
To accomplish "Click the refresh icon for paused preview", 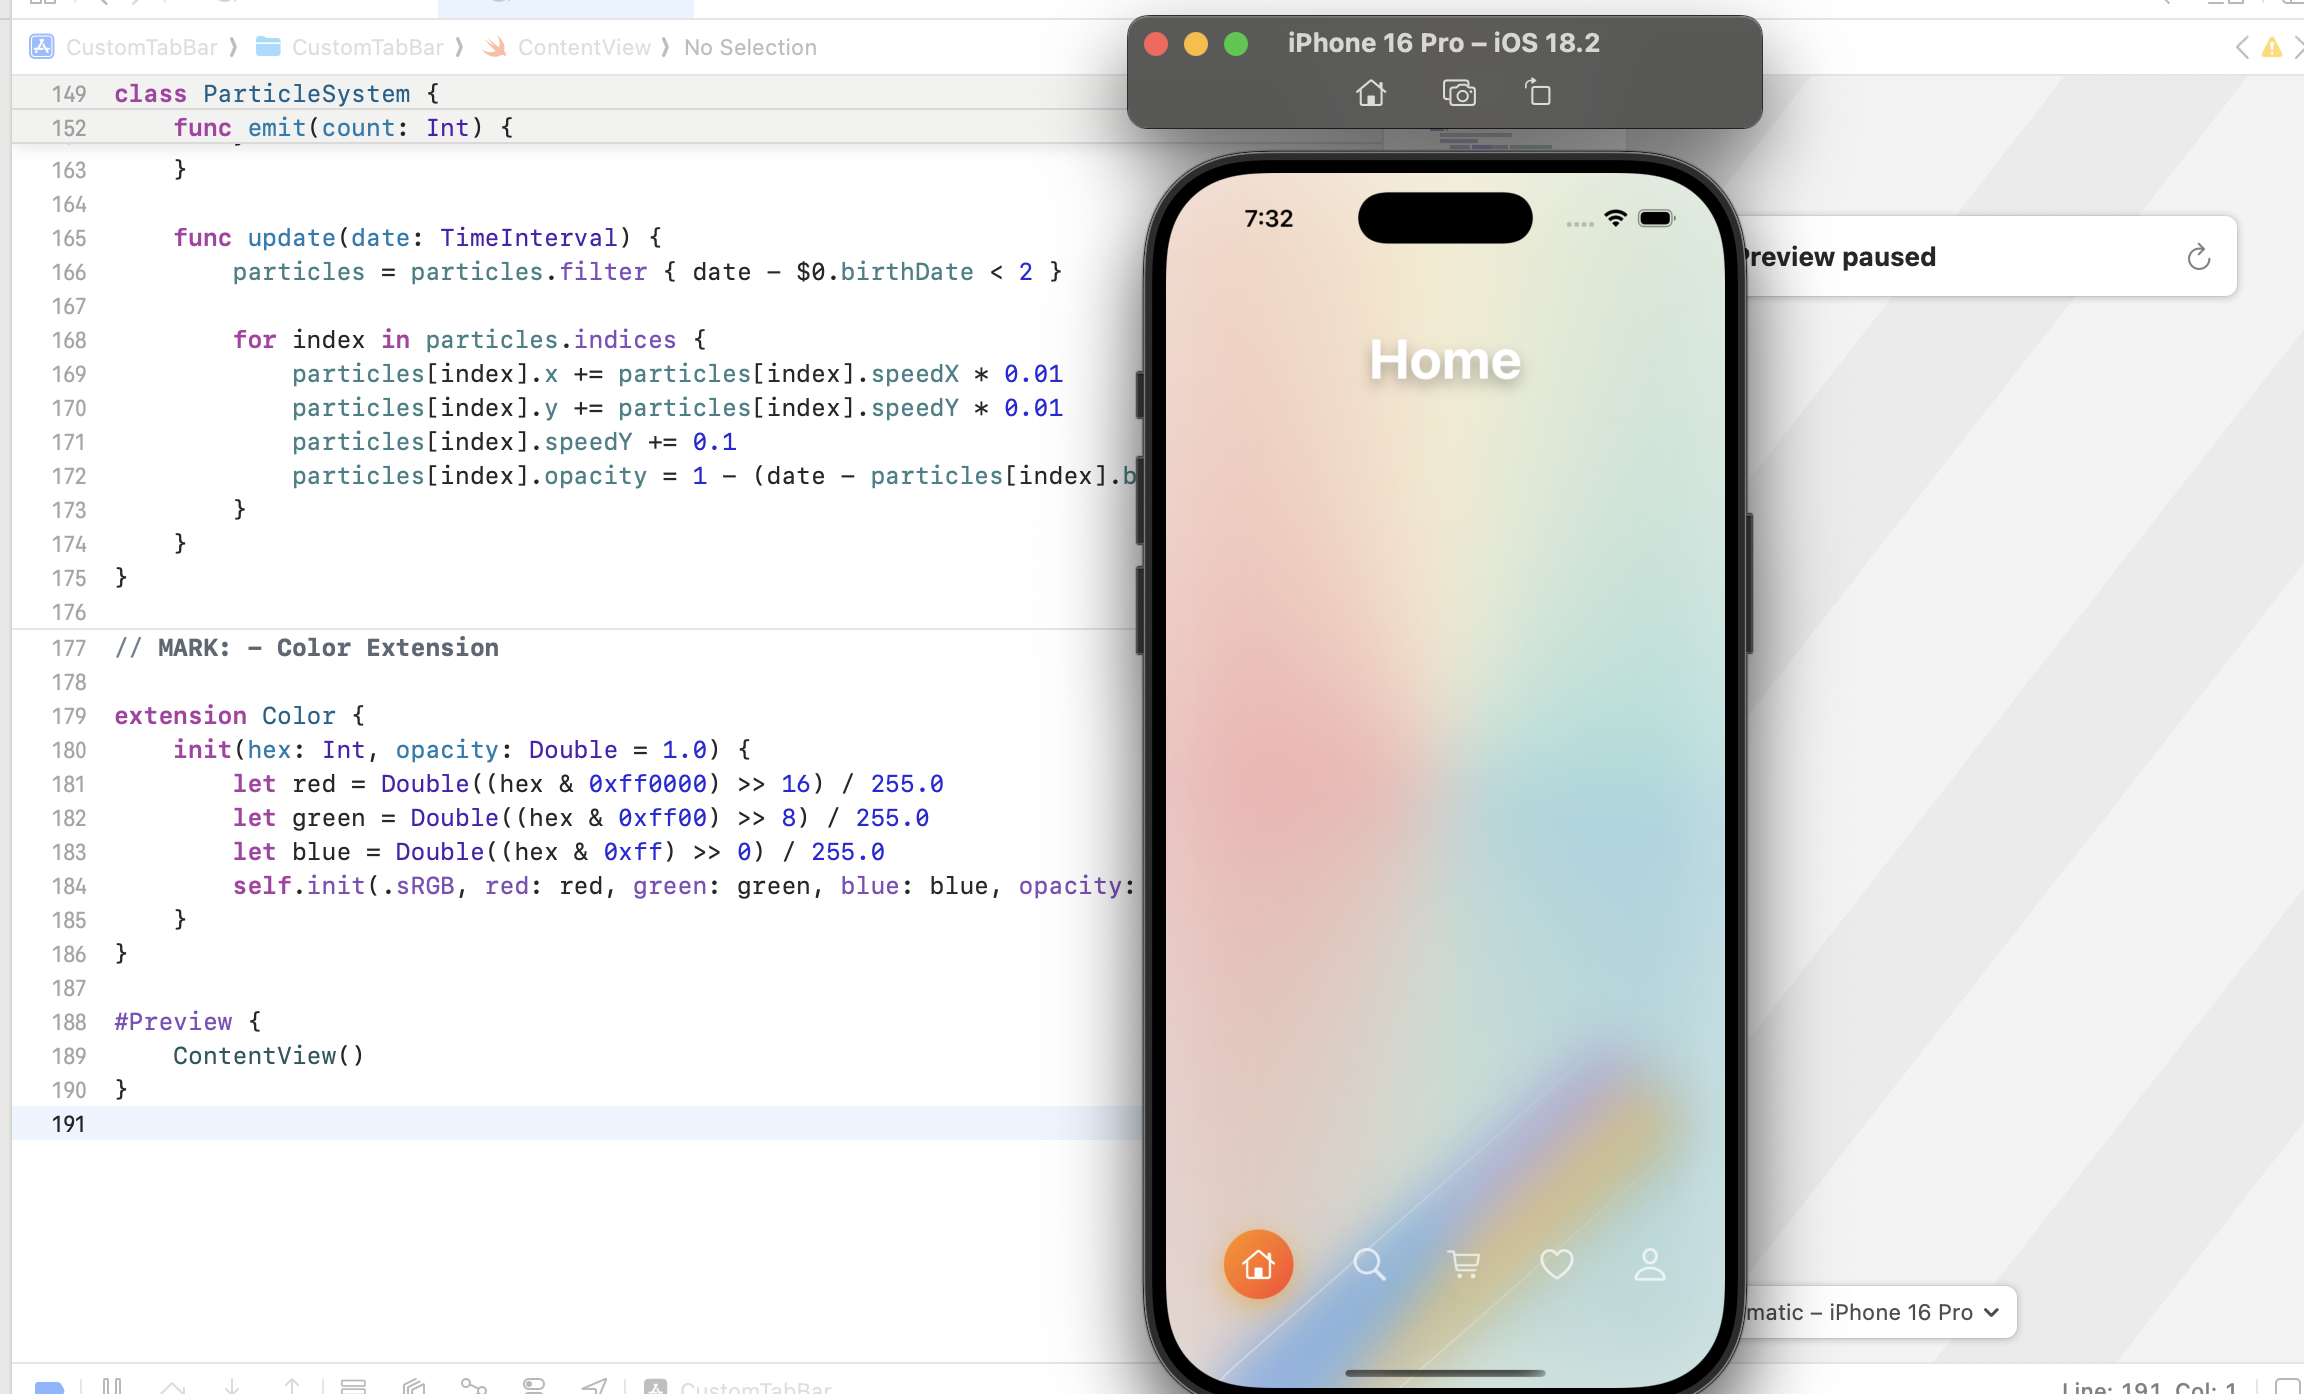I will coord(2198,257).
